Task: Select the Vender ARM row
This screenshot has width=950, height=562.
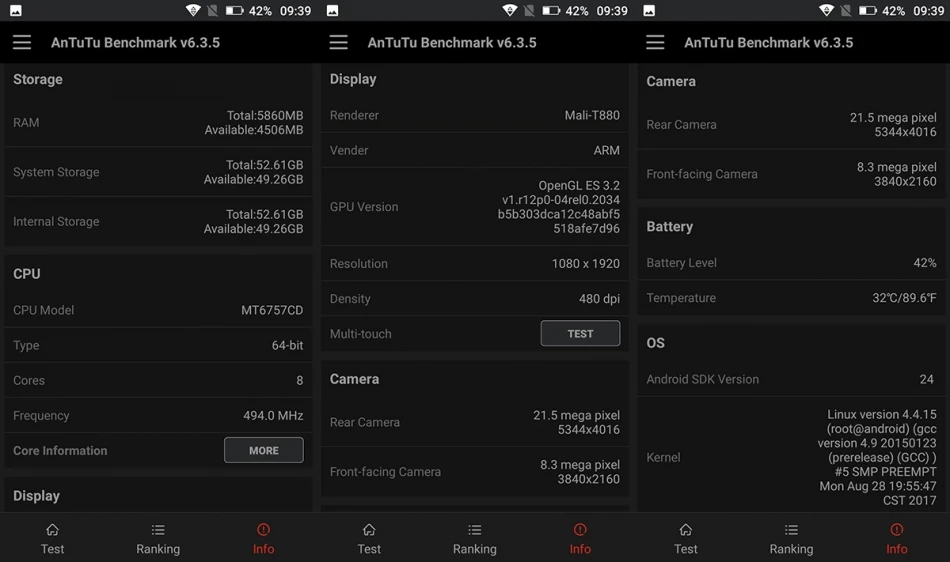Action: (475, 150)
